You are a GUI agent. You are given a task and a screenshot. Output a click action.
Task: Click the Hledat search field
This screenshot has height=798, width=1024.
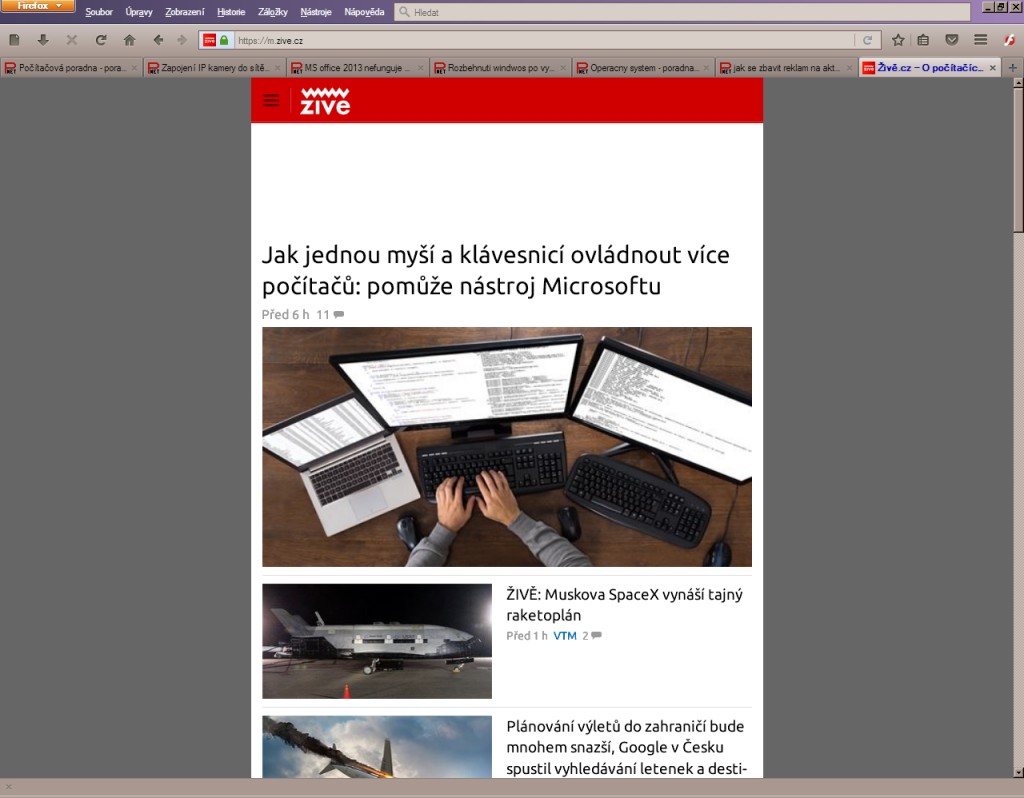[682, 12]
